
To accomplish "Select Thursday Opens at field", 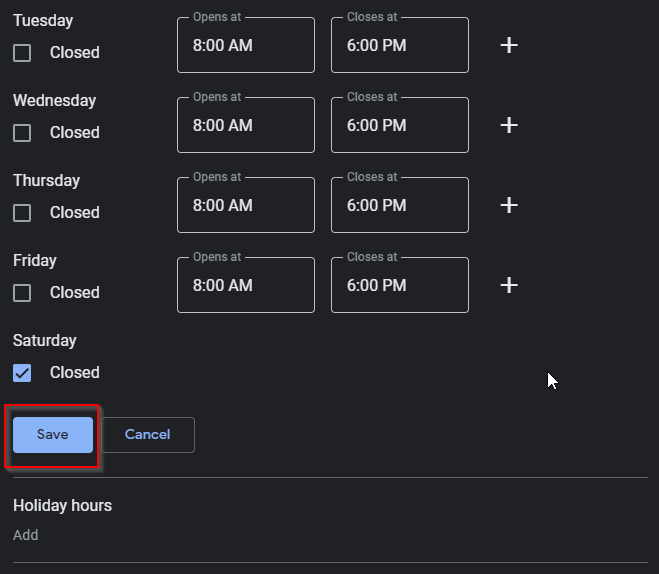I will [246, 206].
